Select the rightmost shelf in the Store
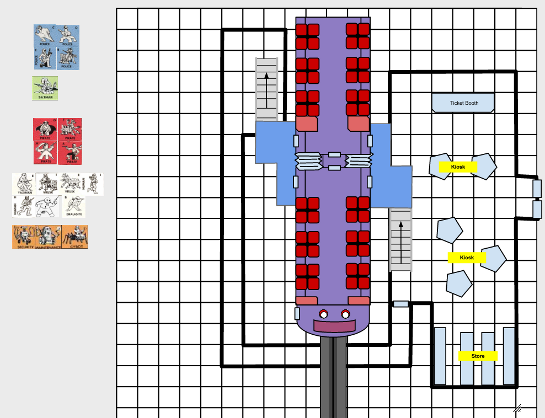The image size is (545, 418). (509, 356)
